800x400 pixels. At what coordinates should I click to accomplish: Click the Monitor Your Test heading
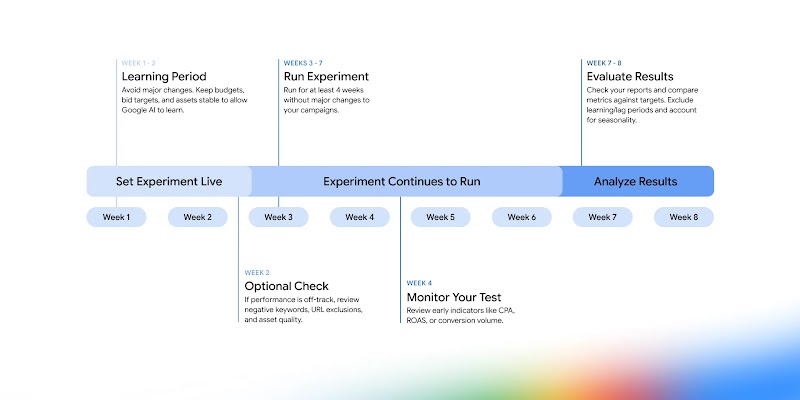454,297
